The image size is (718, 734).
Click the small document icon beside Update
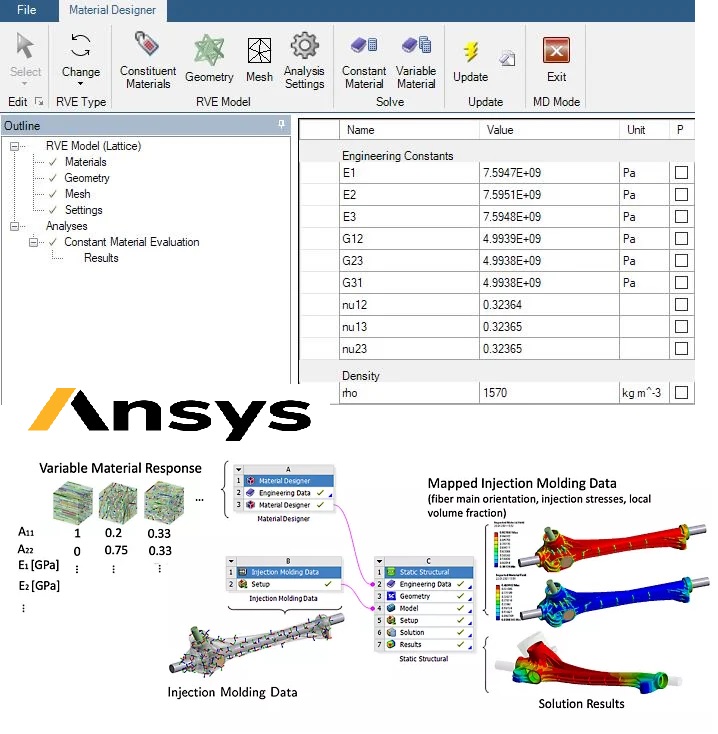(507, 58)
